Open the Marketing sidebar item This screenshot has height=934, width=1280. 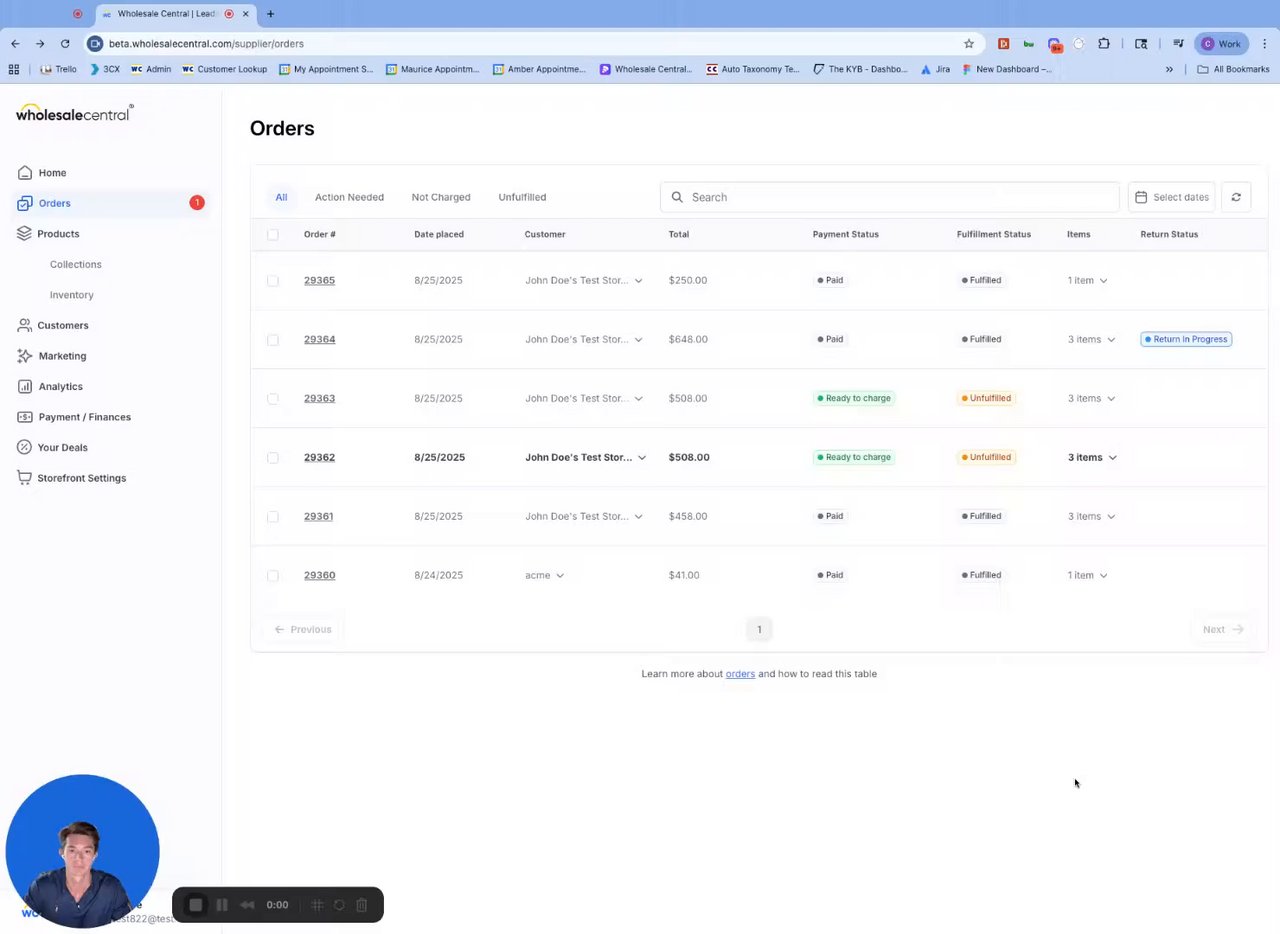tap(62, 356)
